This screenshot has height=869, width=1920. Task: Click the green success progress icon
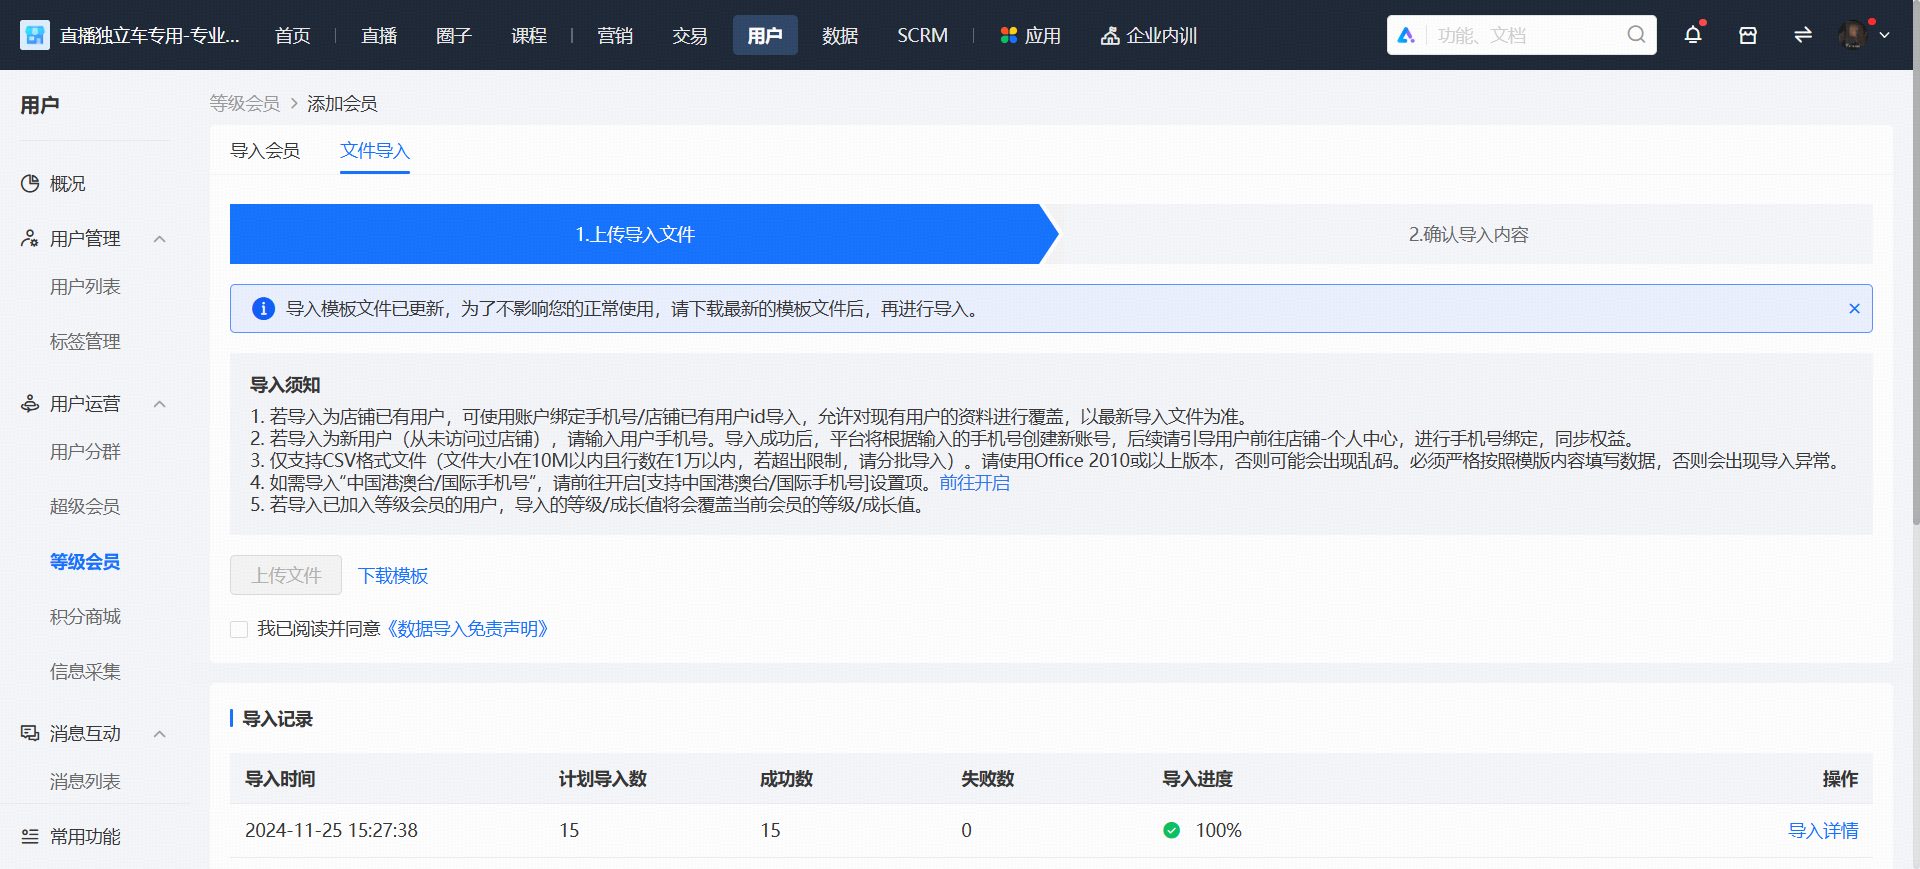[1172, 830]
